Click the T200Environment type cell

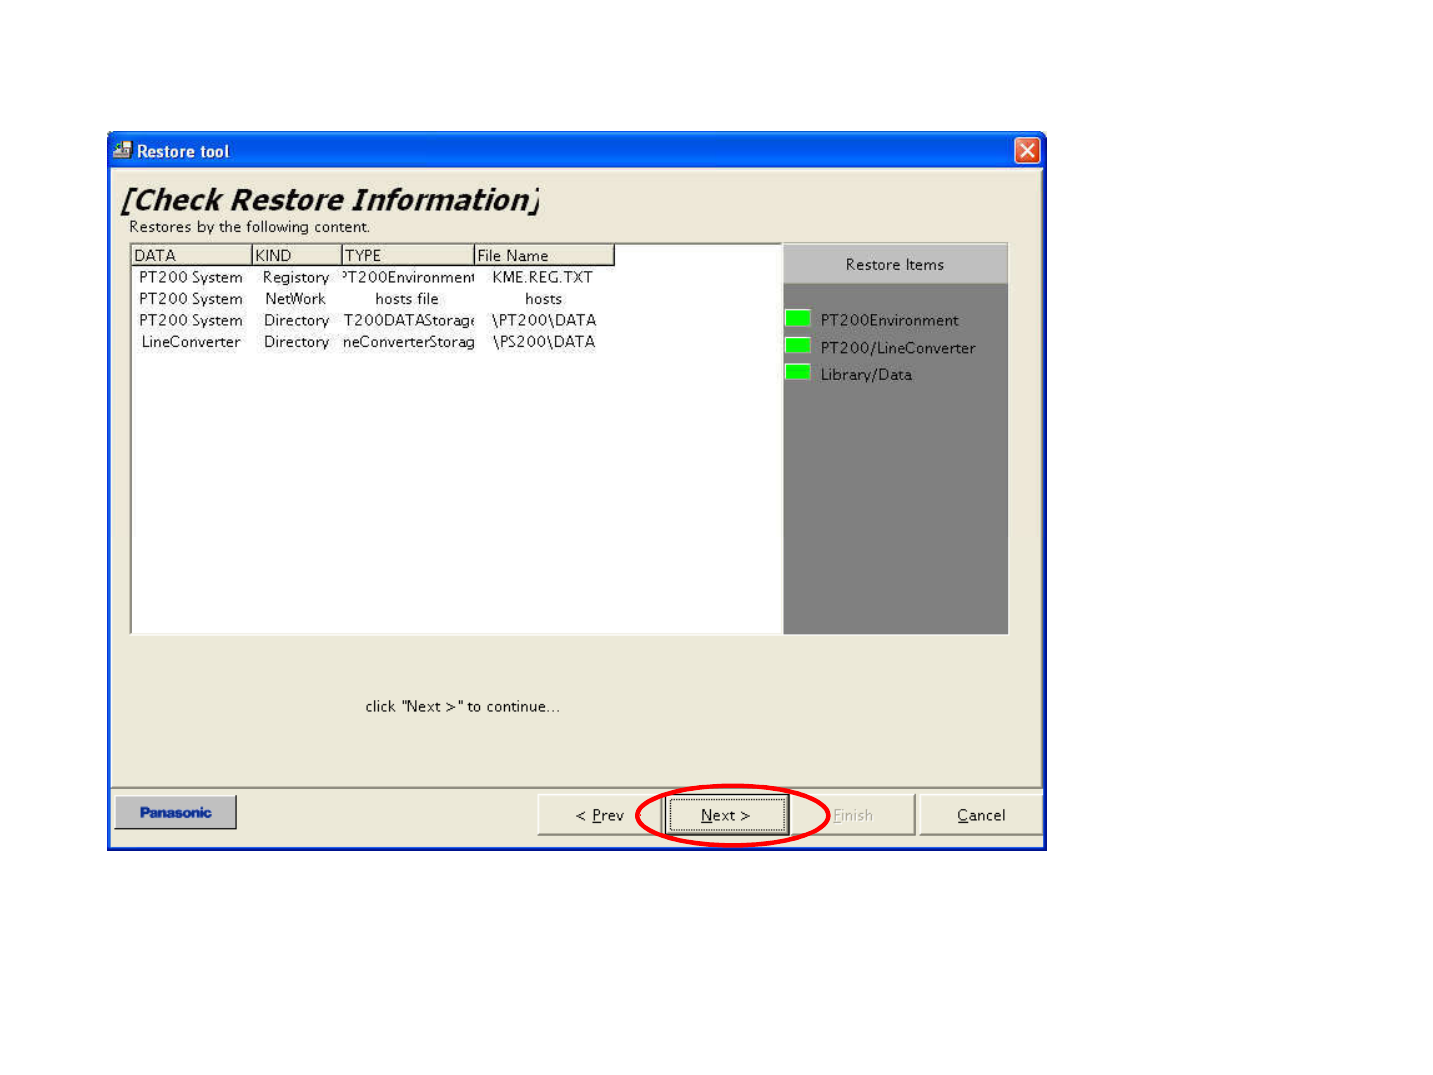[408, 277]
